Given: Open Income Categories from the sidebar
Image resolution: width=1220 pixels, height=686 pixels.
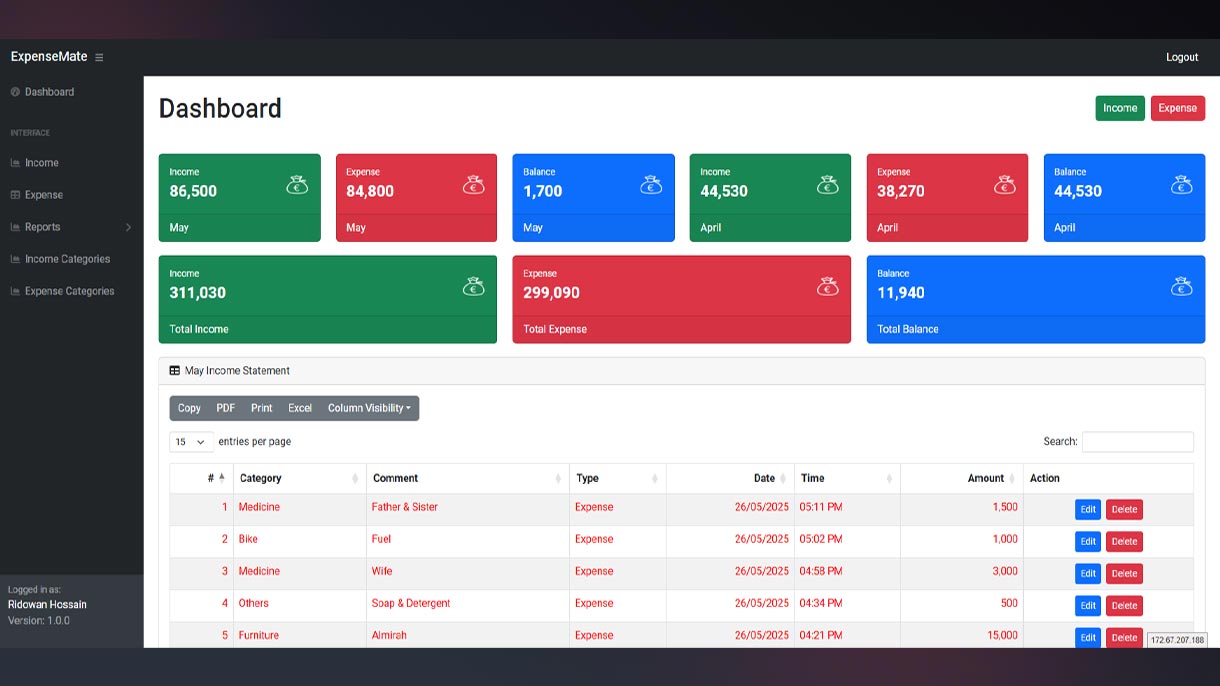Looking at the screenshot, I should coord(67,259).
